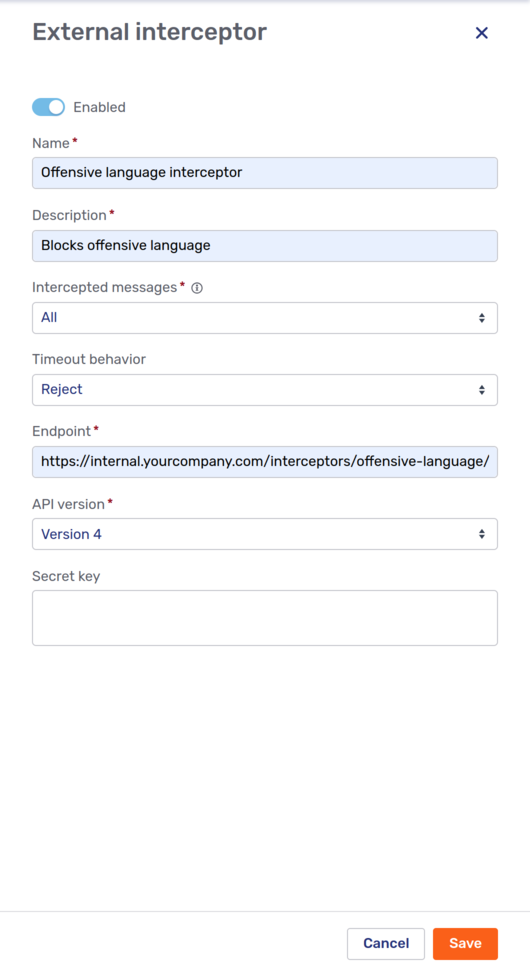Viewport: 530px width, 976px height.
Task: Click the Name input field
Action: click(x=265, y=173)
